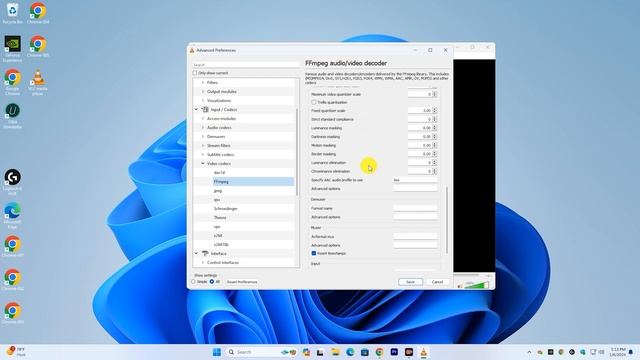
Task: Expand the Control interfaces tree node
Action: (203, 262)
